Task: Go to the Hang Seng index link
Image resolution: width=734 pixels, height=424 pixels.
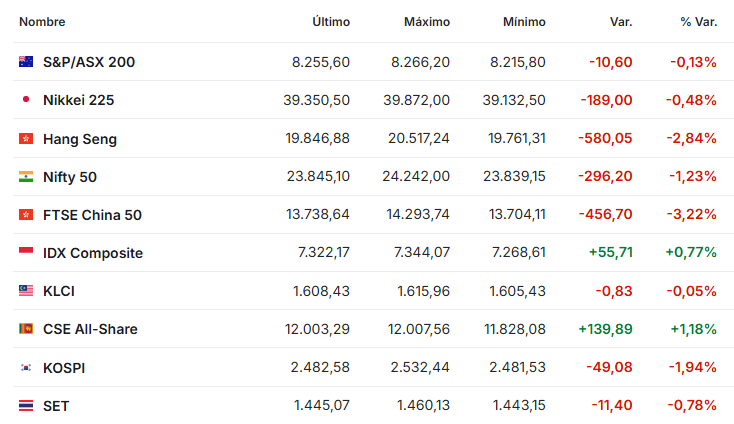Action: click(x=80, y=139)
